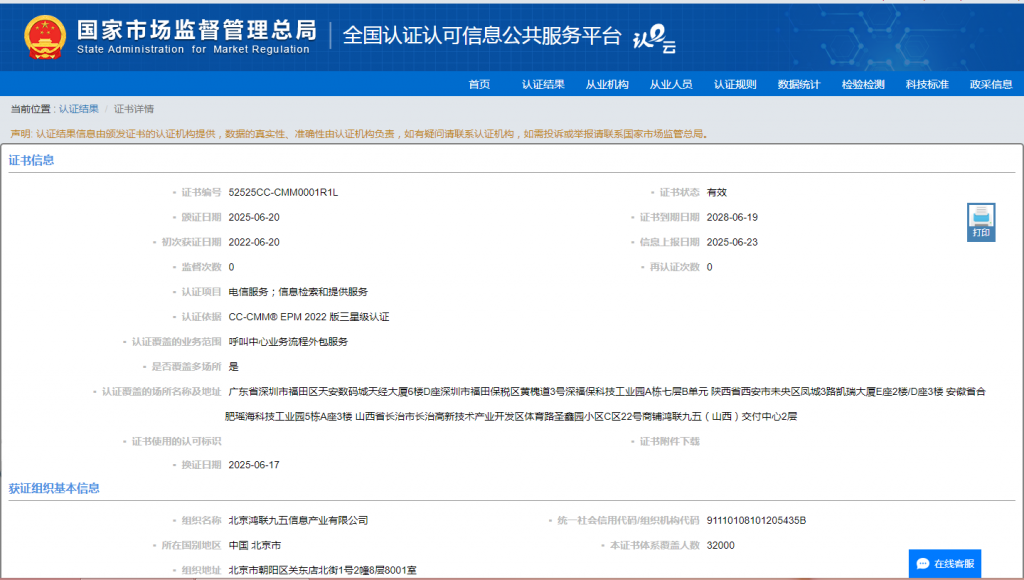Click the 证书信息 section header
Image resolution: width=1024 pixels, height=580 pixels.
[x=32, y=160]
